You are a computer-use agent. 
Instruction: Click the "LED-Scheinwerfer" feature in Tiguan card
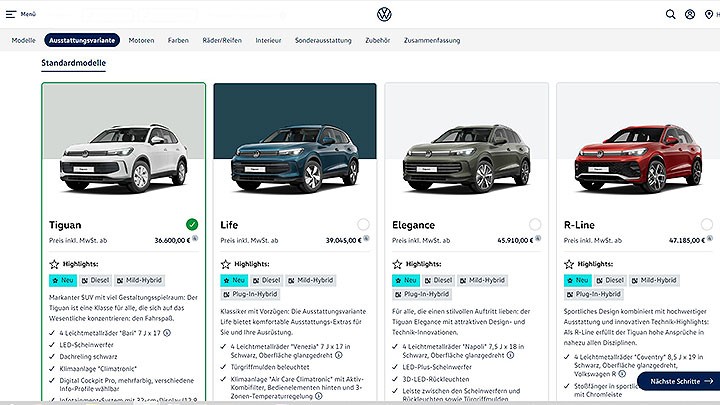pyautogui.click(x=86, y=345)
